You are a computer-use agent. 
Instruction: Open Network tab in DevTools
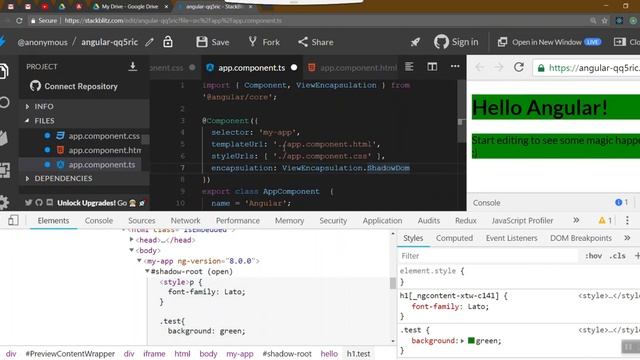[185, 220]
